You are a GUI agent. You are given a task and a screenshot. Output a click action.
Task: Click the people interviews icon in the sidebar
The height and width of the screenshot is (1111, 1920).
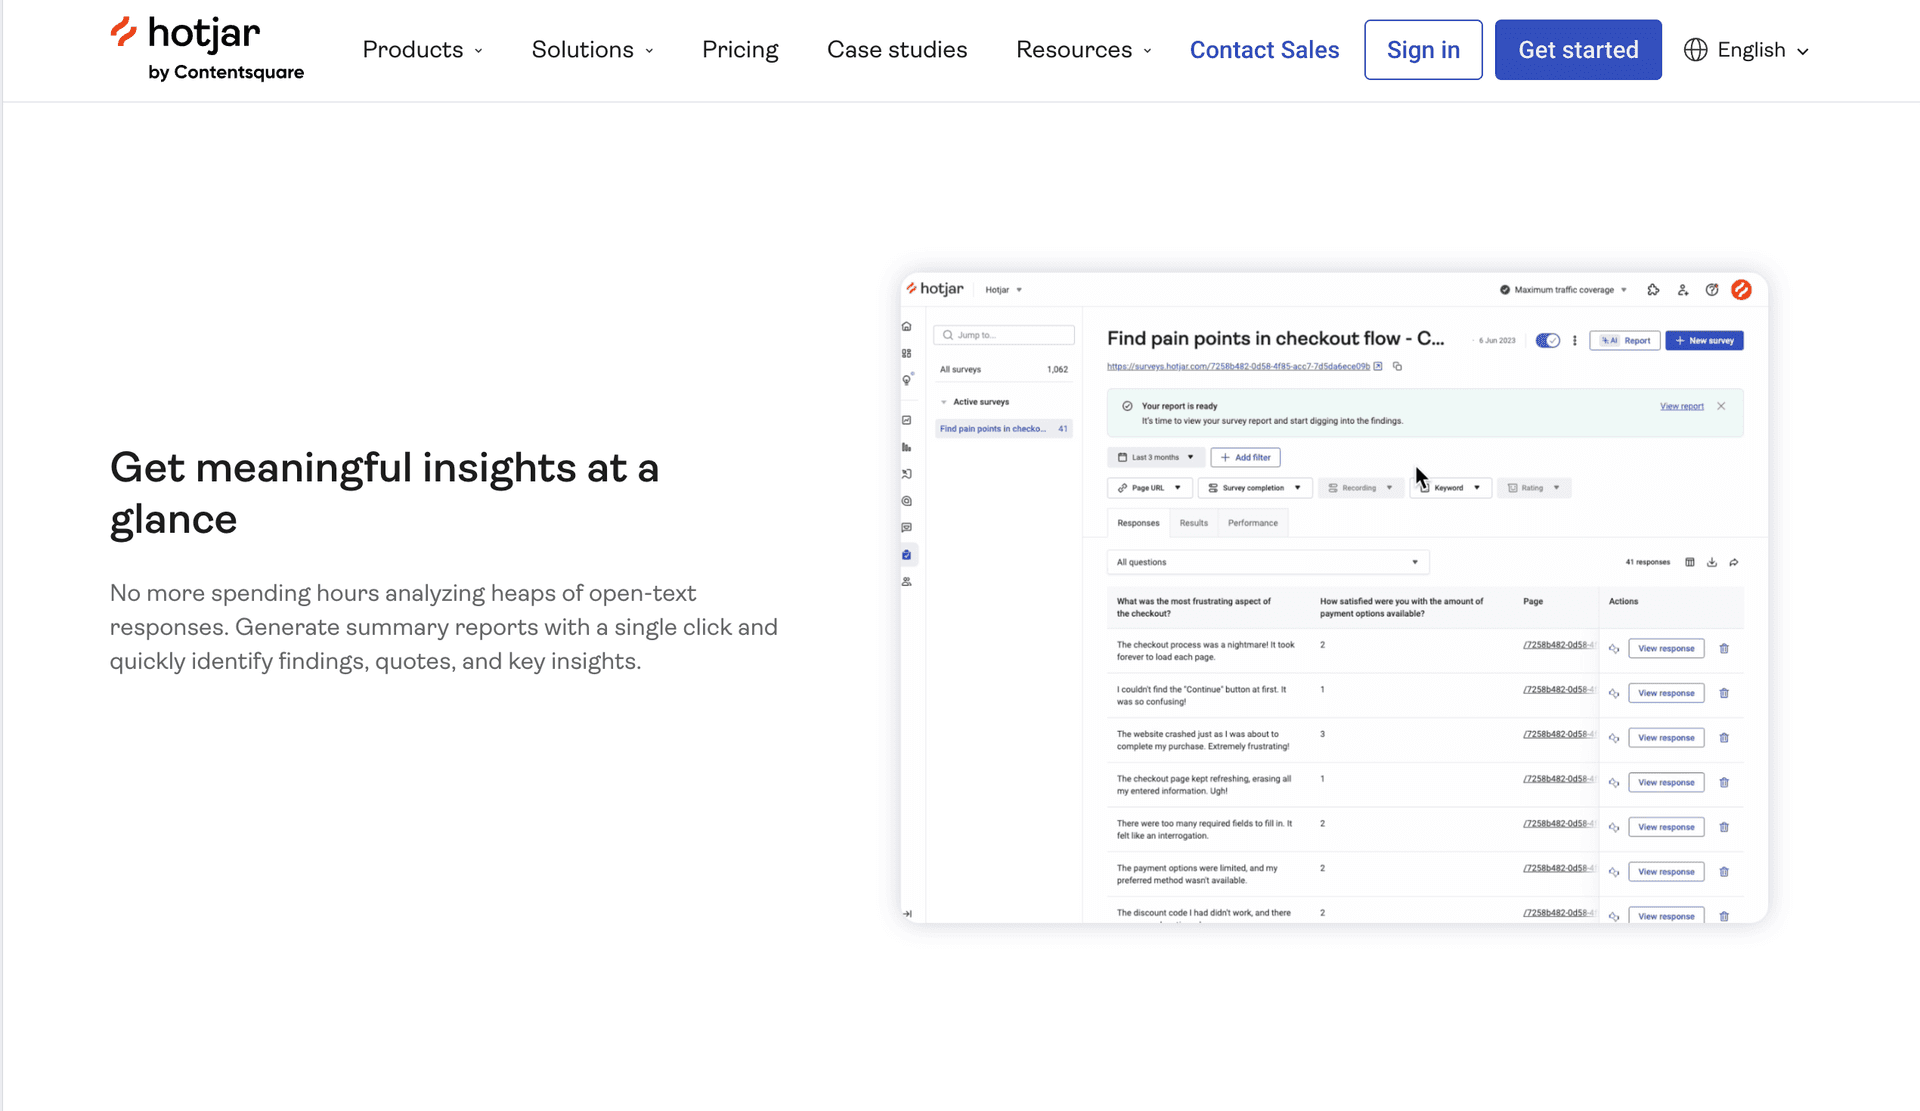[907, 581]
